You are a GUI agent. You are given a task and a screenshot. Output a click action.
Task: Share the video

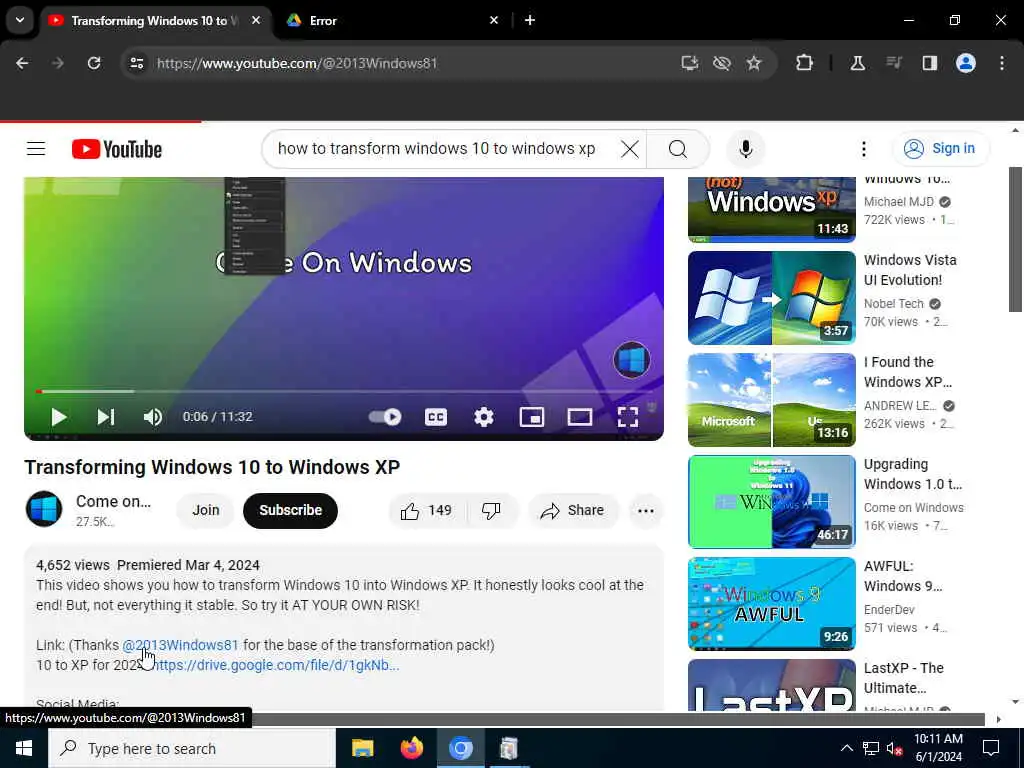point(572,510)
